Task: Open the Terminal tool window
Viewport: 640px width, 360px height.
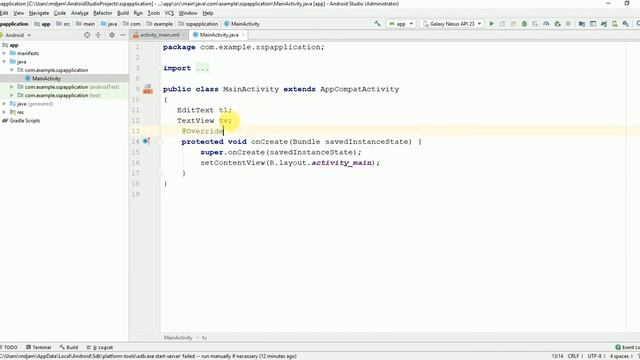Action: 39,347
